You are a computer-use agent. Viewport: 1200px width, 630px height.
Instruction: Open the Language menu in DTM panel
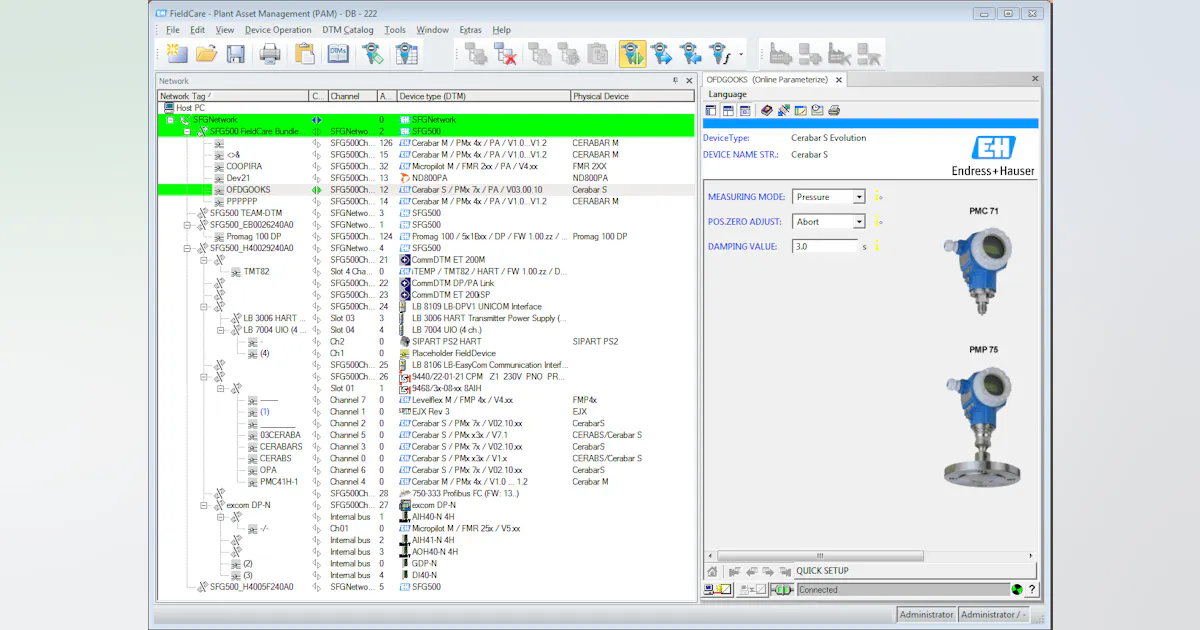(x=728, y=94)
